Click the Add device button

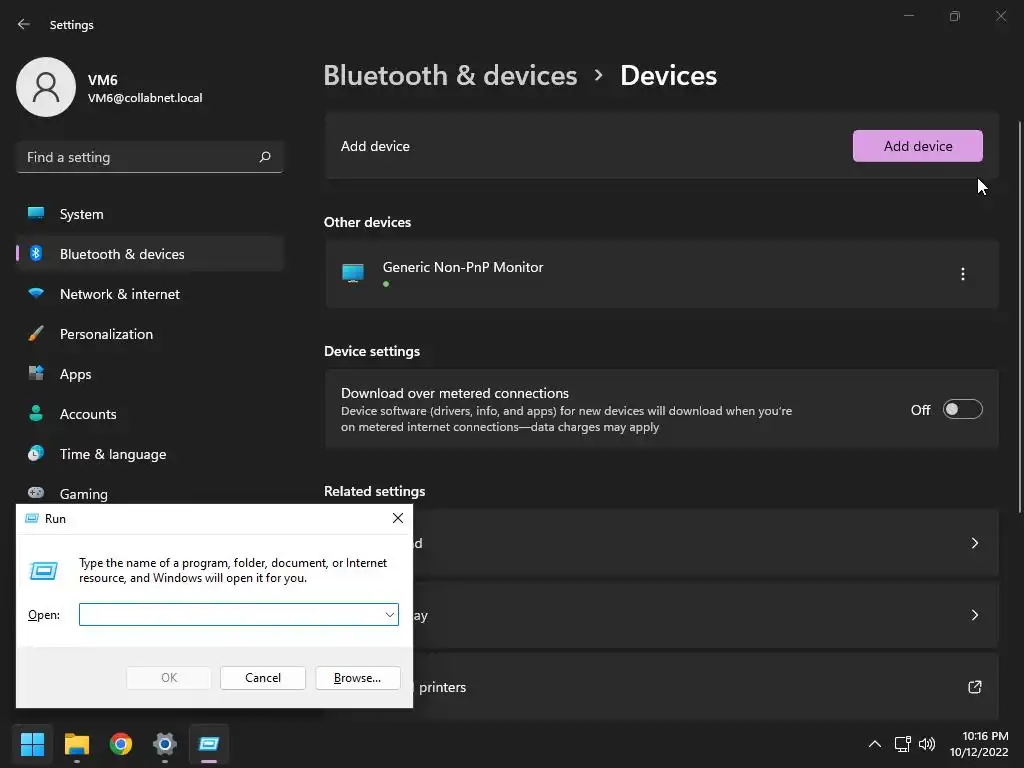(x=918, y=146)
